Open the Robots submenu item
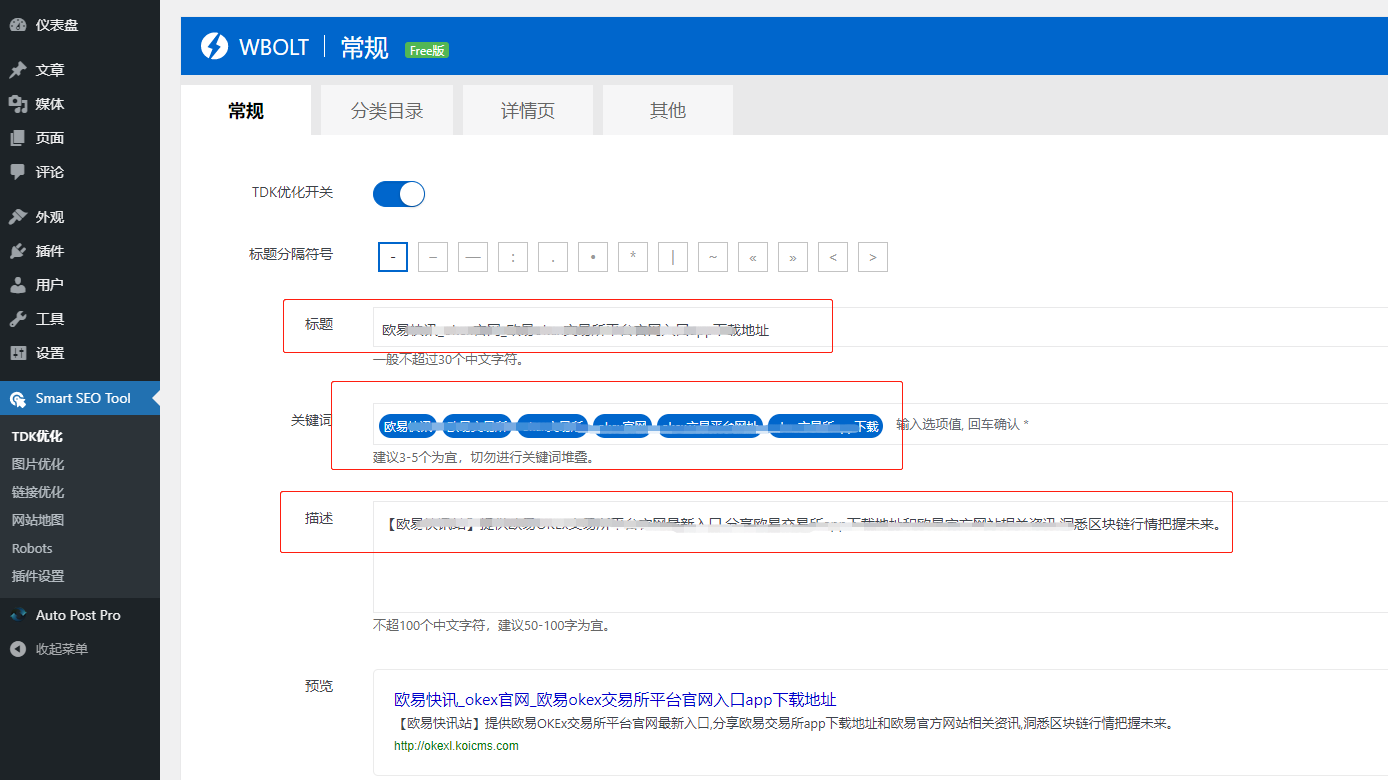This screenshot has height=780, width=1388. point(32,548)
